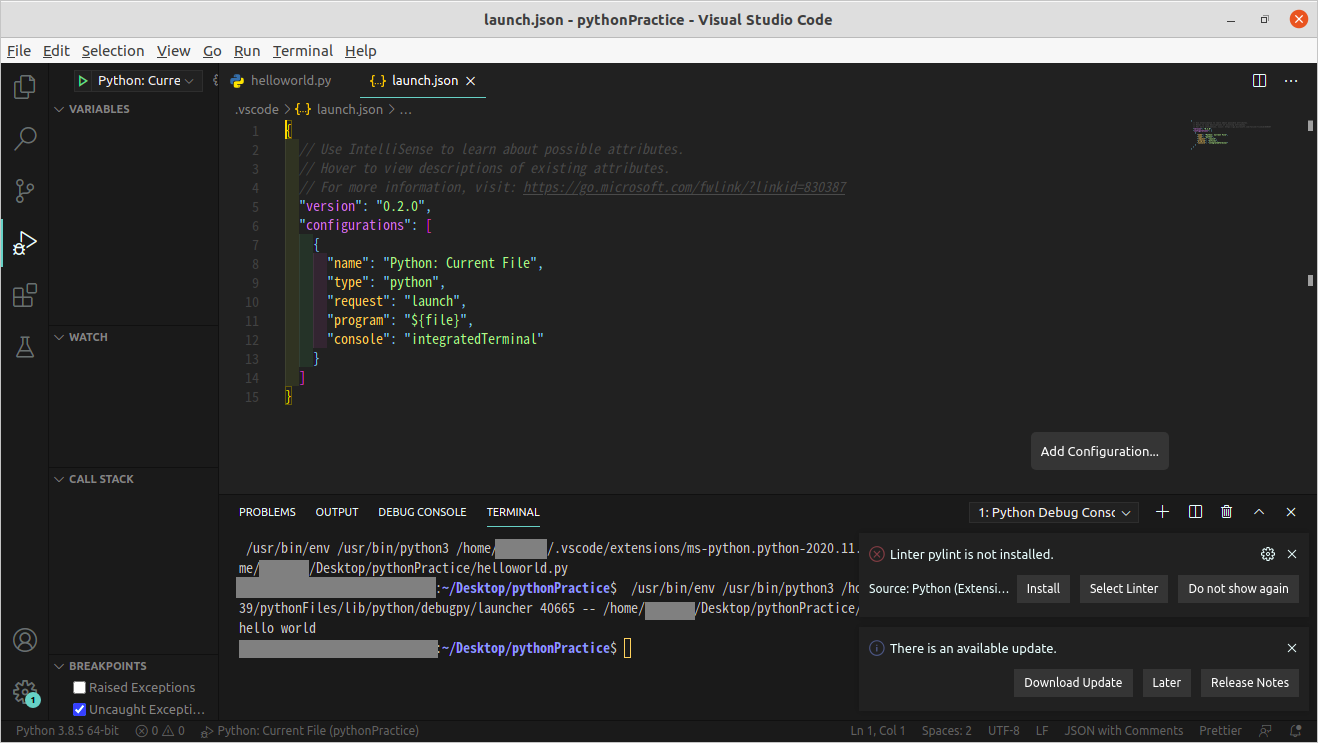Click the code minimap preview
This screenshot has width=1318, height=743.
[x=1230, y=135]
